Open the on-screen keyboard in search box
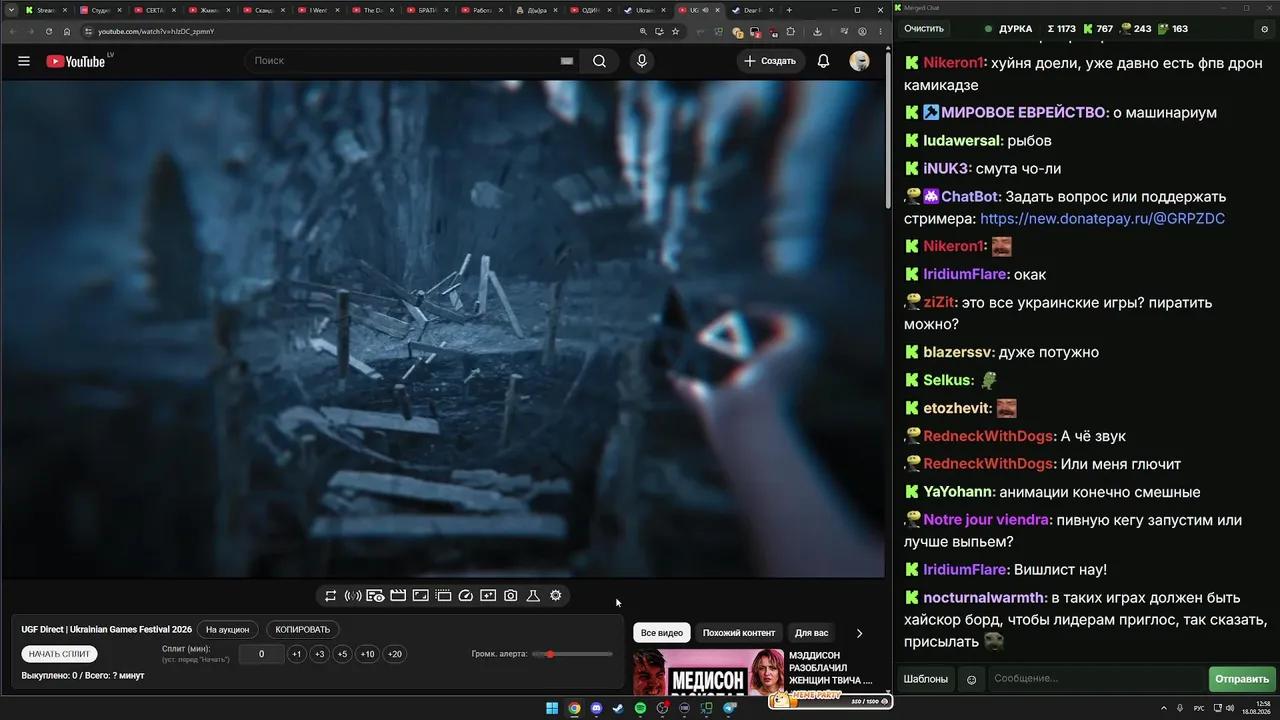The width and height of the screenshot is (1280, 720). (x=567, y=61)
